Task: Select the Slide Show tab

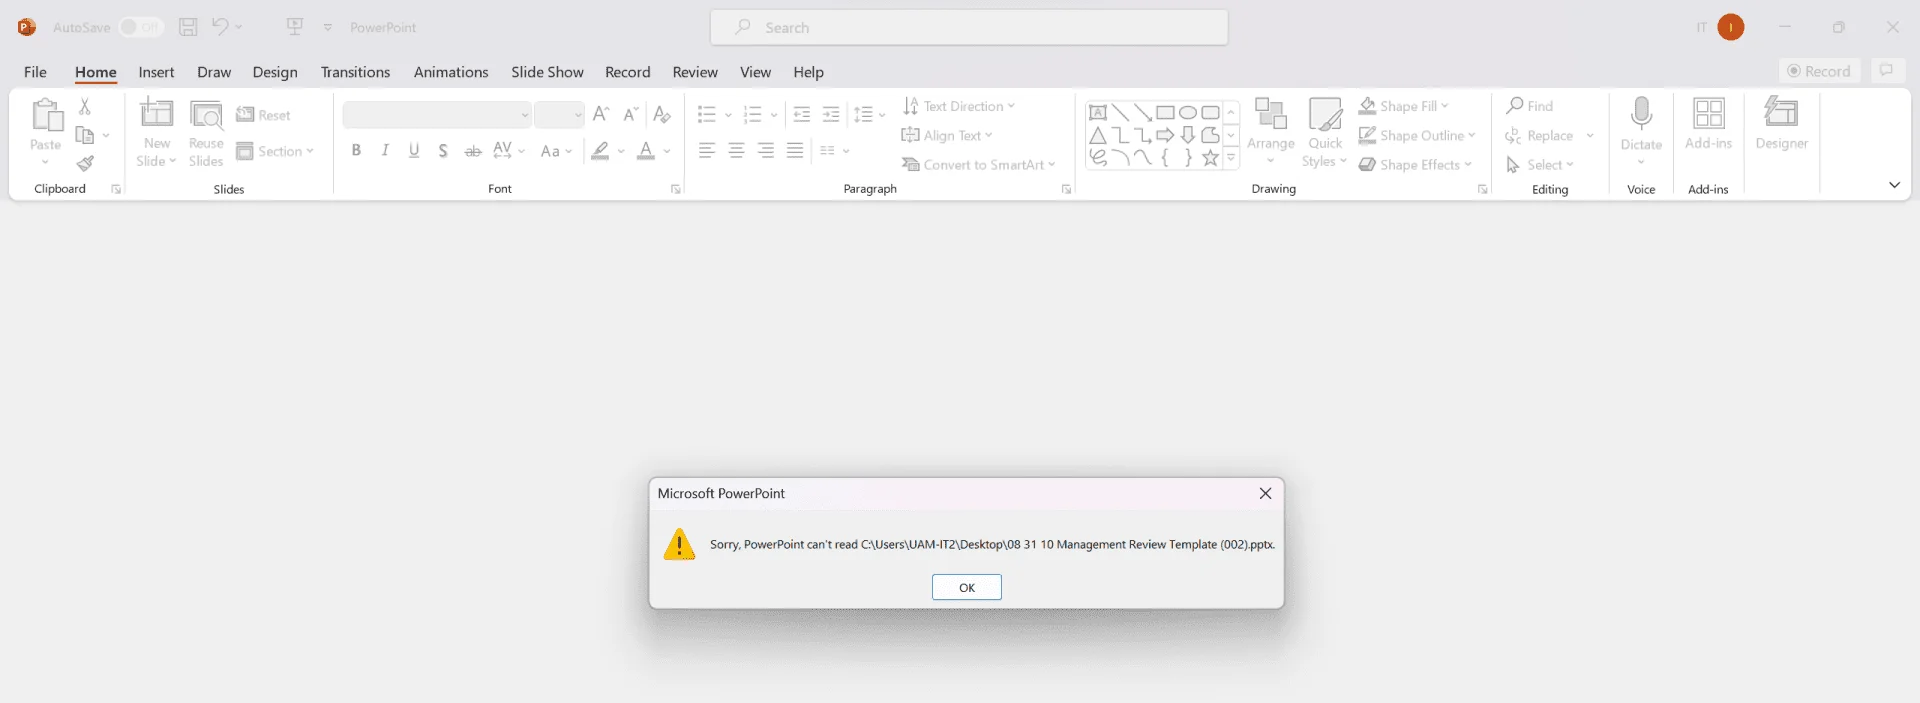Action: (x=547, y=72)
